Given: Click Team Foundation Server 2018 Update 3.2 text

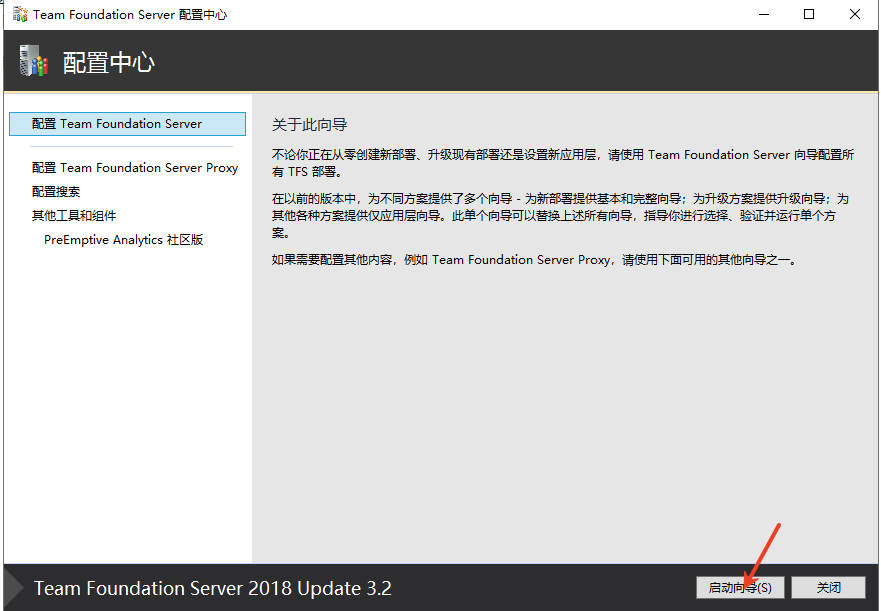Looking at the screenshot, I should [213, 588].
